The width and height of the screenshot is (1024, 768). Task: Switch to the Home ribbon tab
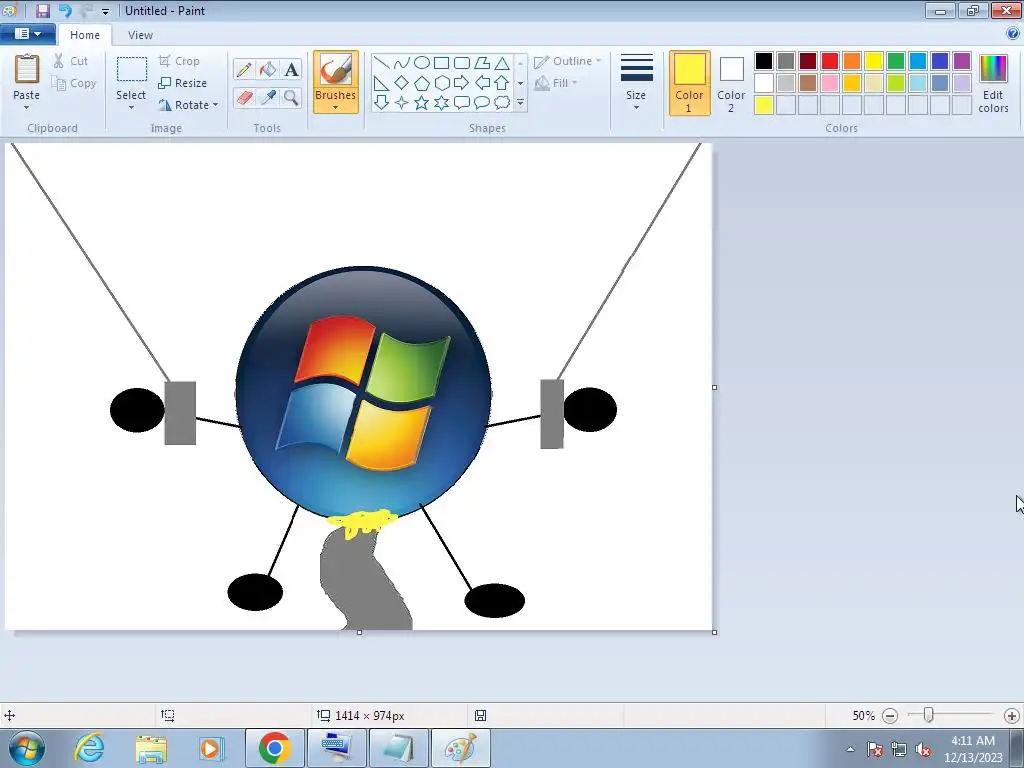pos(85,35)
